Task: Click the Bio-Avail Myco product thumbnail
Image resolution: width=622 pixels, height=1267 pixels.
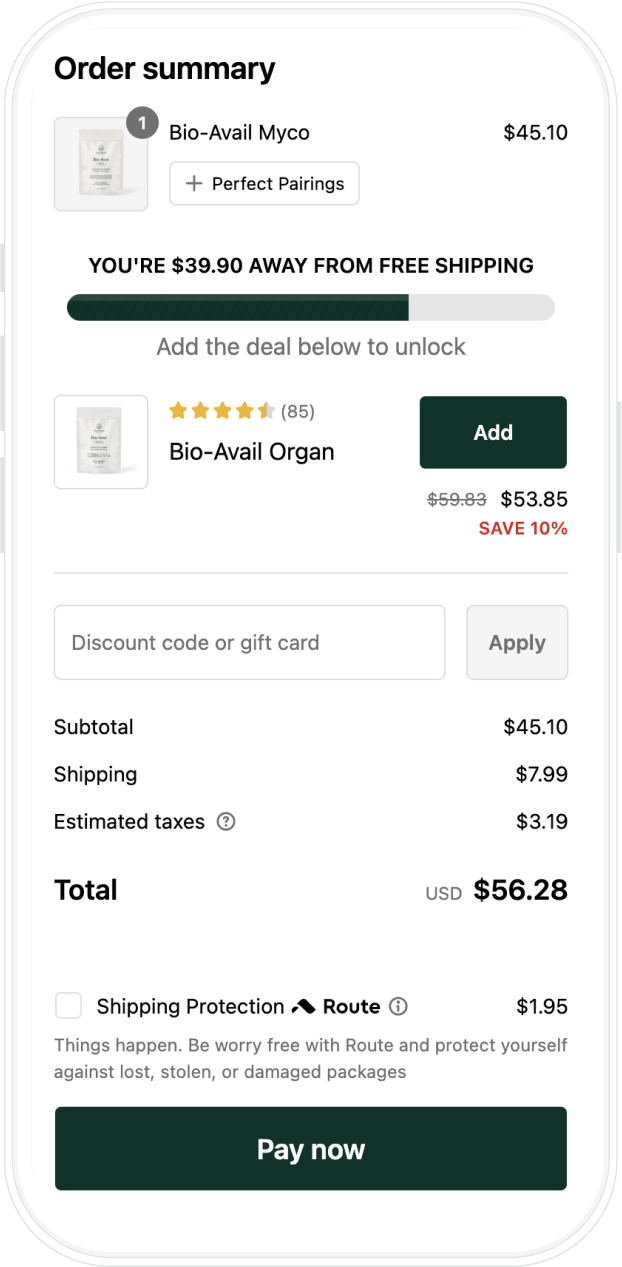Action: pyautogui.click(x=100, y=163)
